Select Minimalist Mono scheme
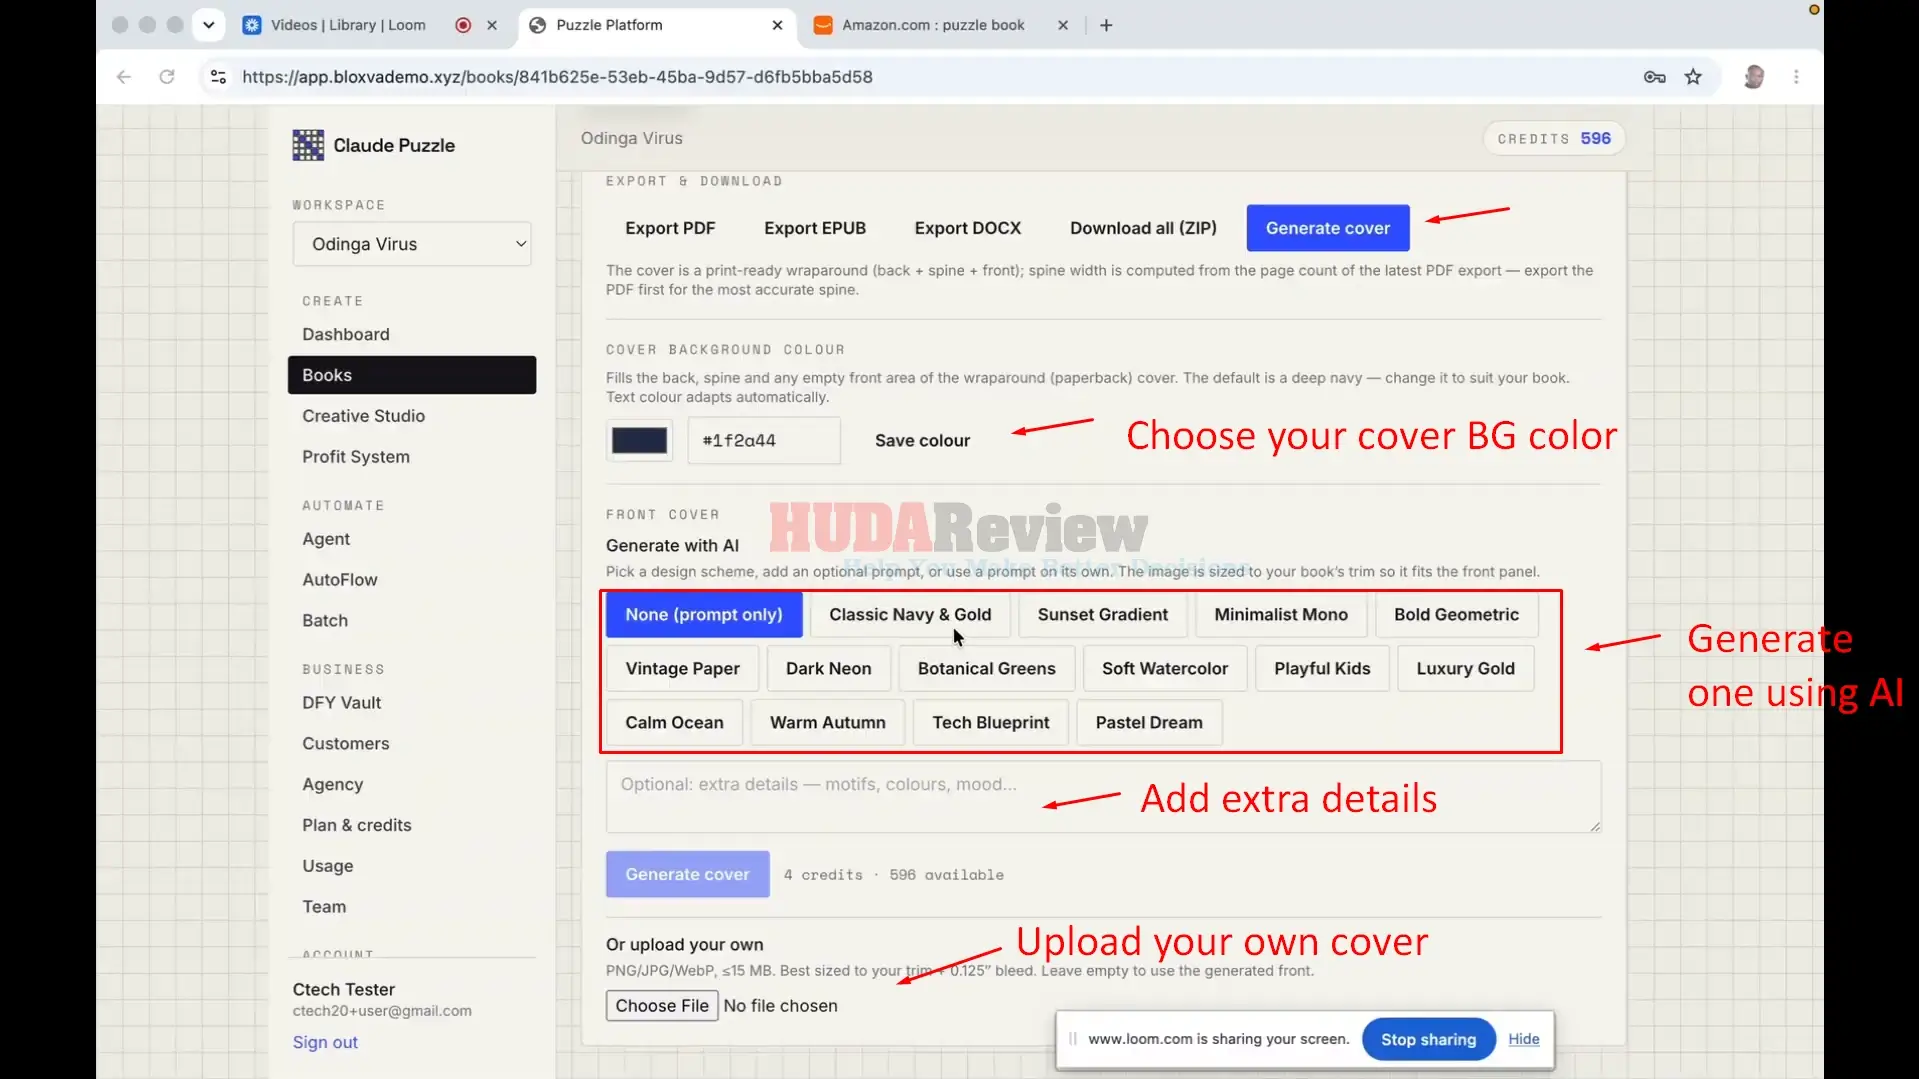 (x=1281, y=615)
